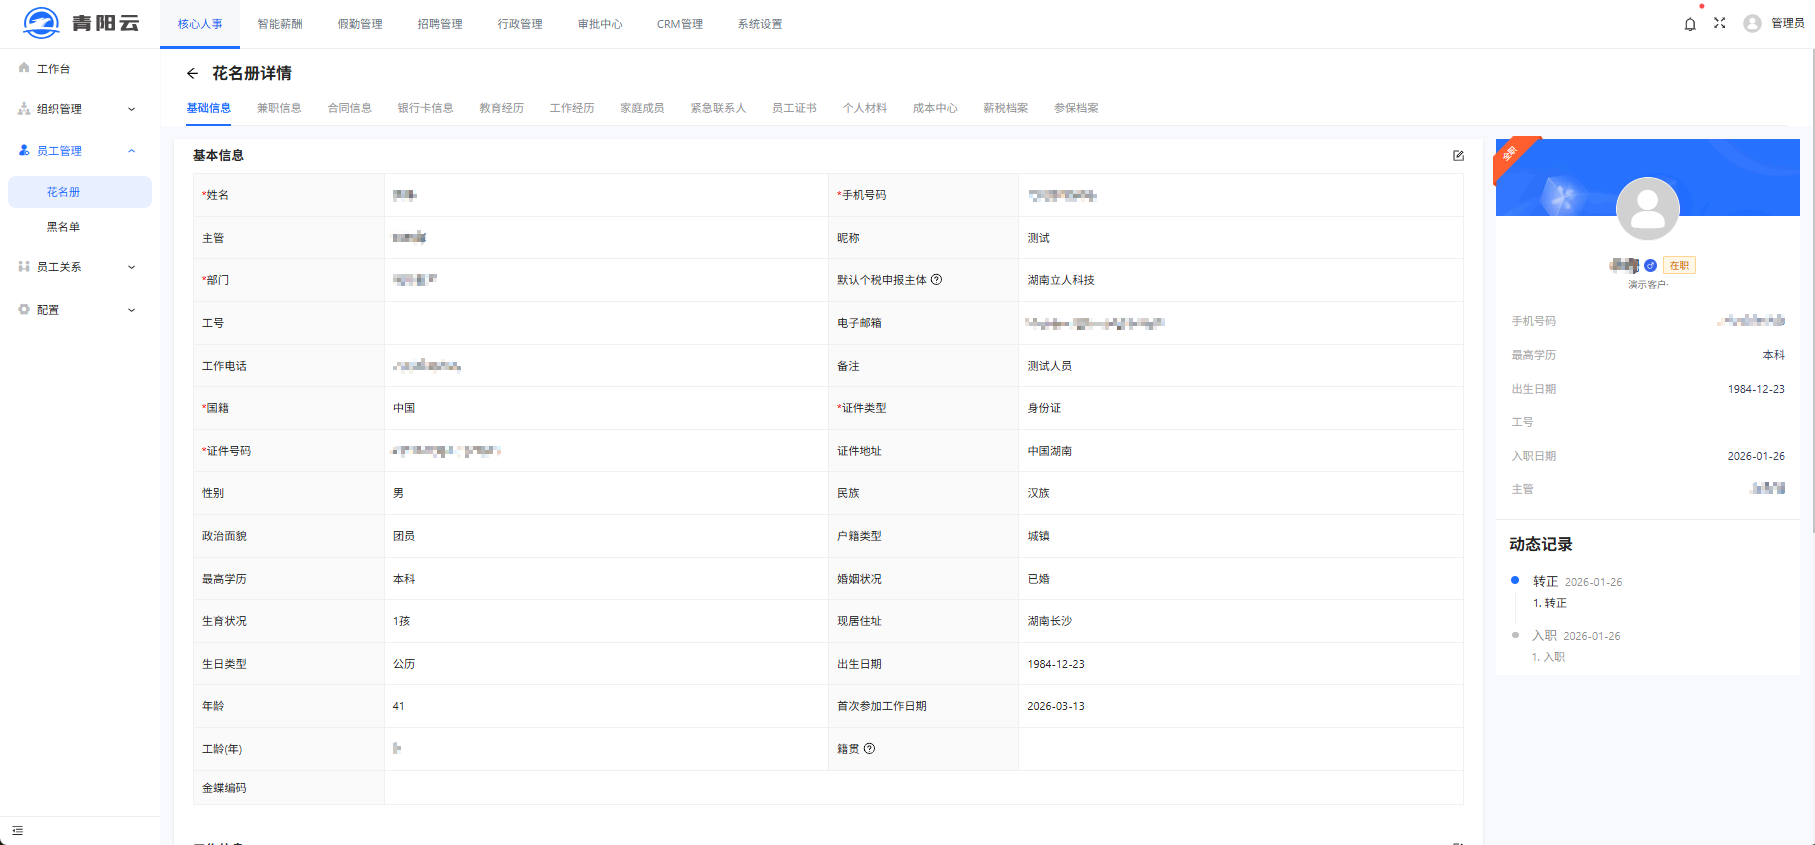This screenshot has width=1815, height=845.
Task: Click the sidebar collapse icon at bottom
Action: 17,830
